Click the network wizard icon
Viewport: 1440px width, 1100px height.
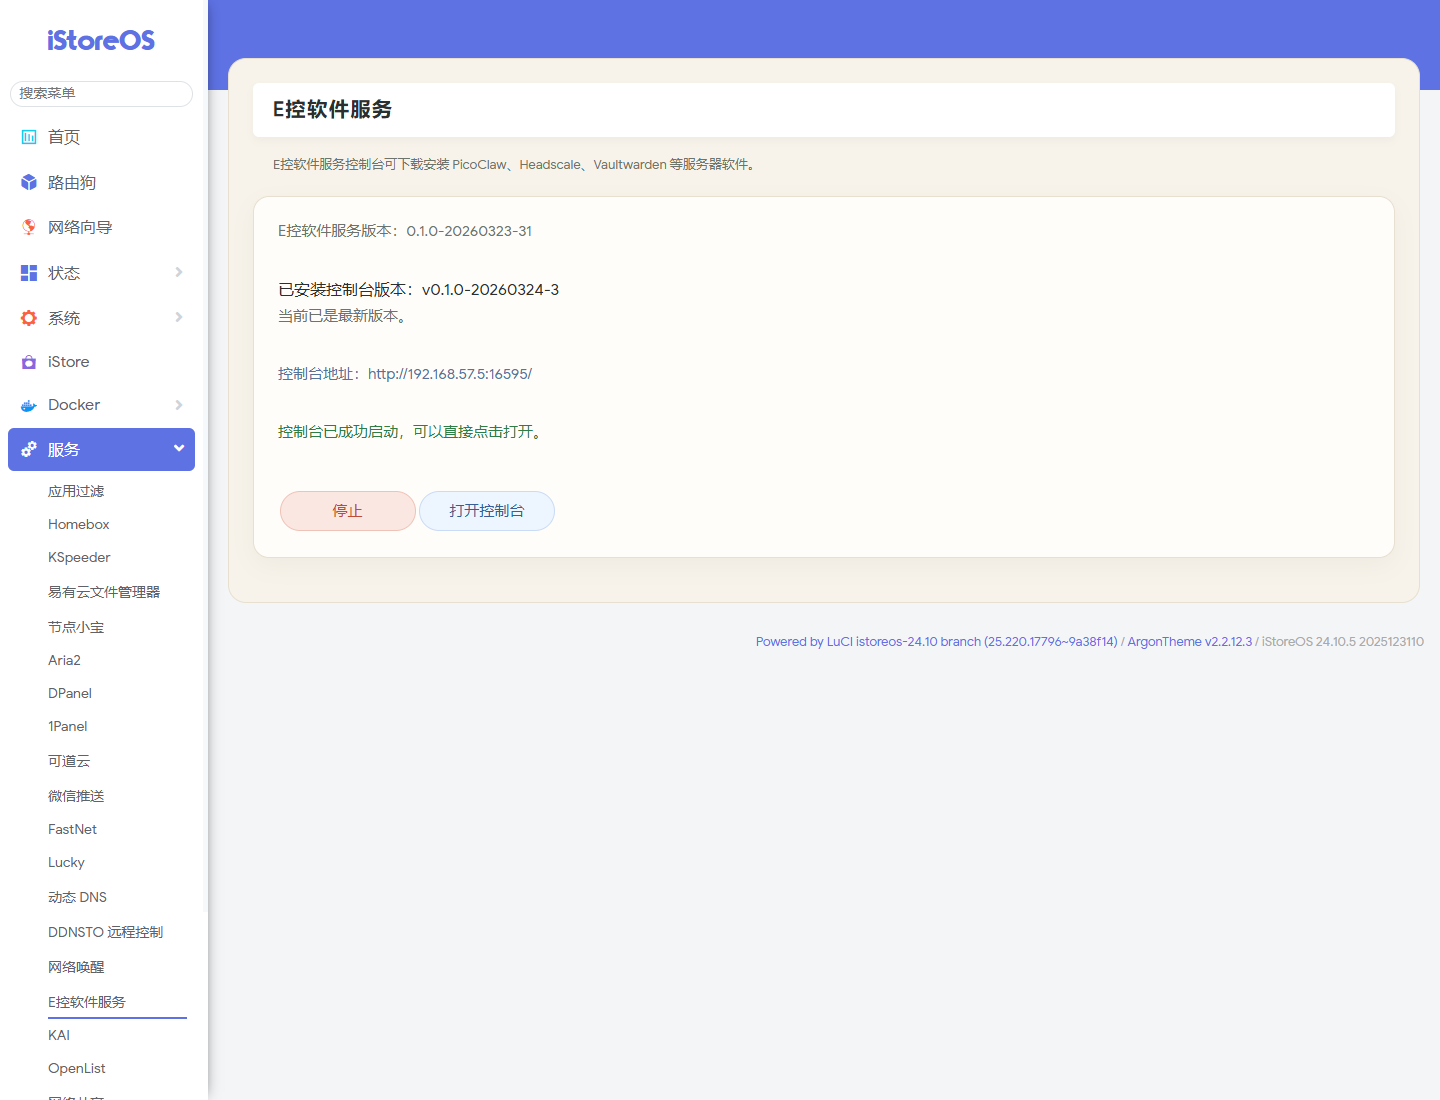coord(29,227)
